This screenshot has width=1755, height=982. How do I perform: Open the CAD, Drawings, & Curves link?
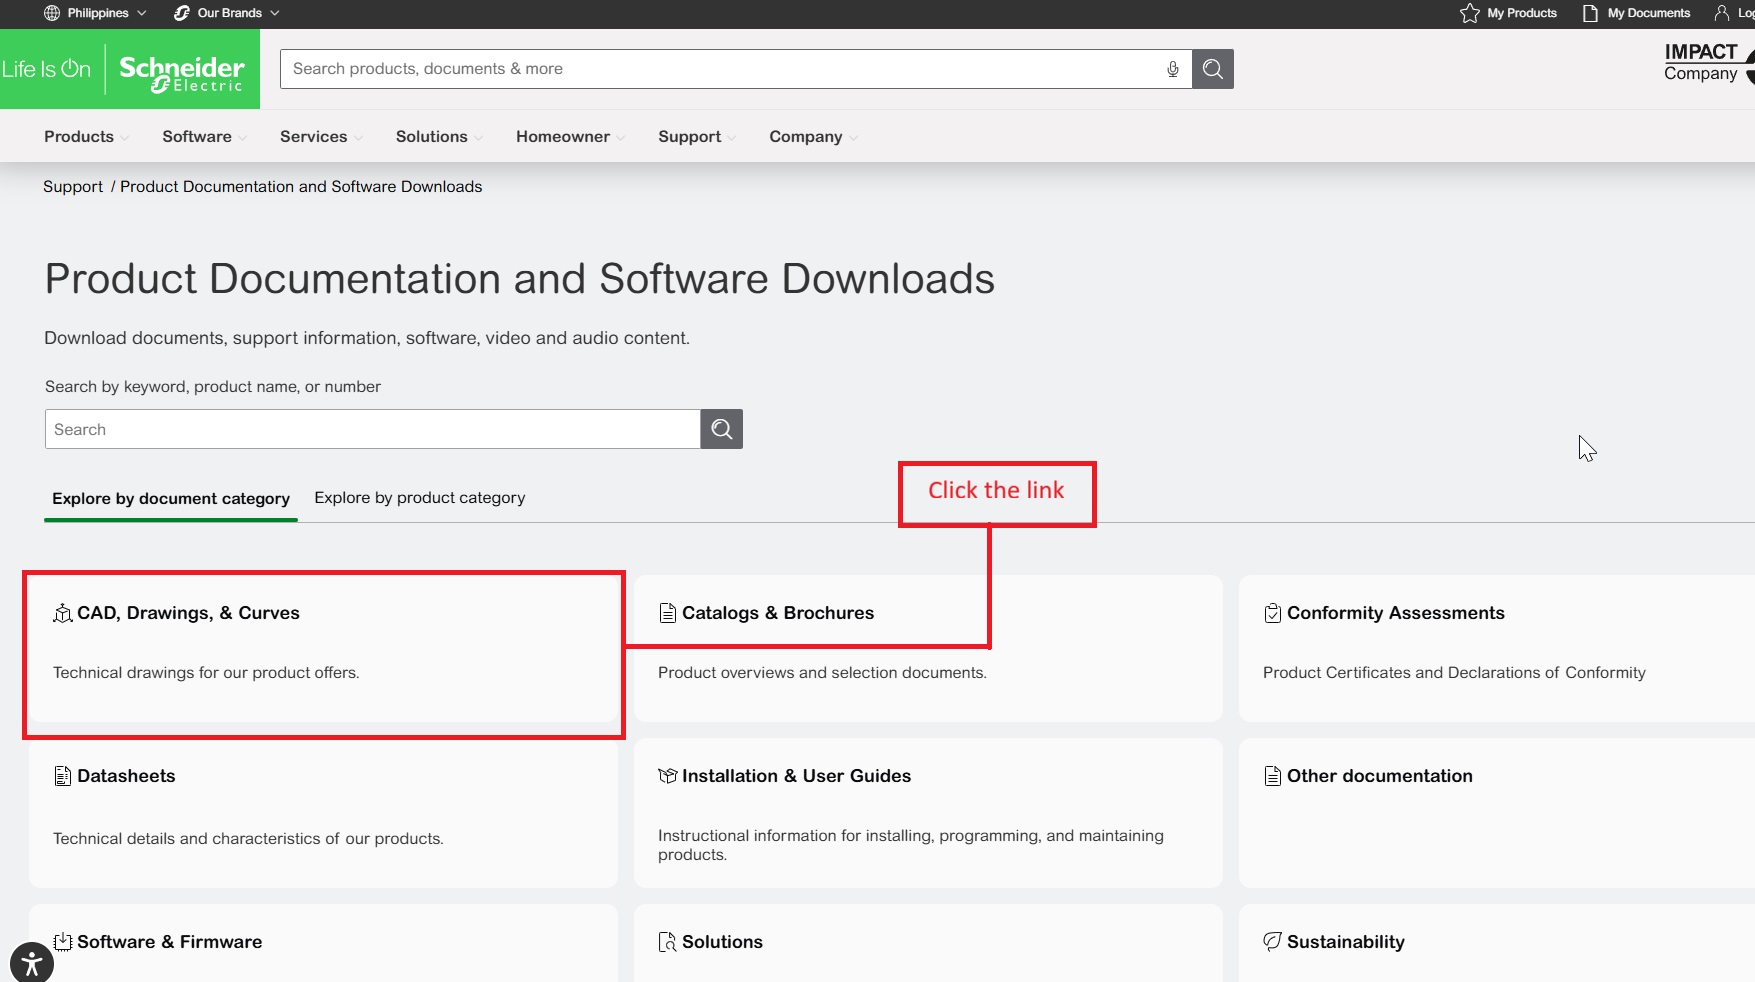point(188,613)
